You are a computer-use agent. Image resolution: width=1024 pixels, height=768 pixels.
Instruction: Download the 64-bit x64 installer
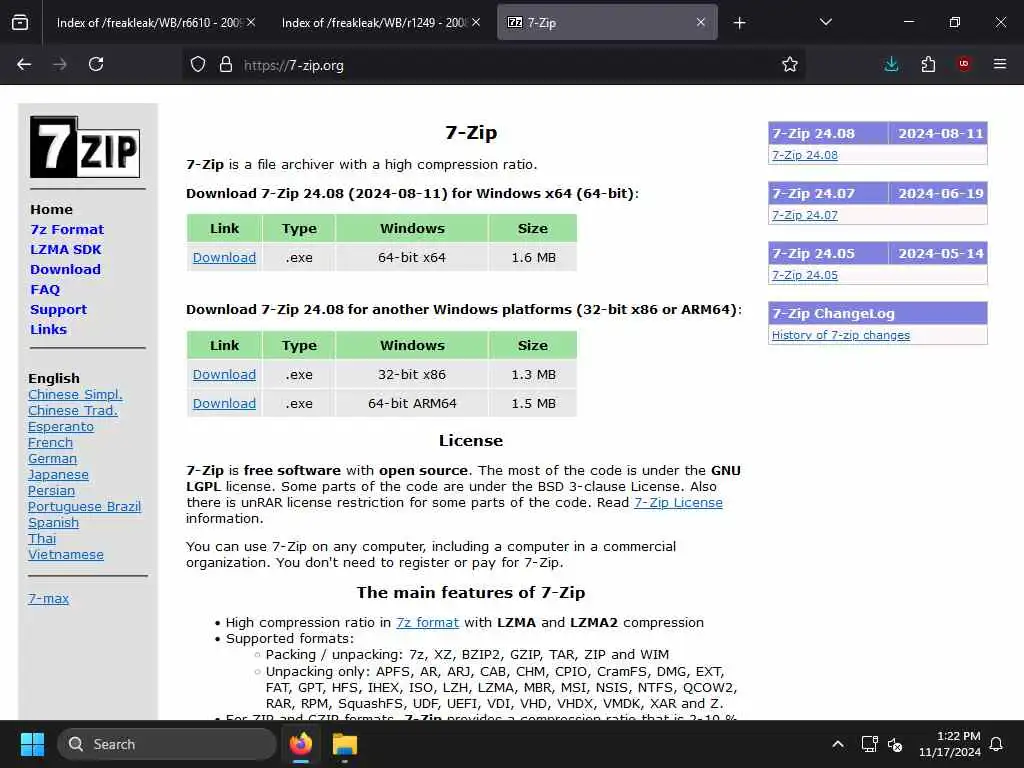[x=224, y=257]
